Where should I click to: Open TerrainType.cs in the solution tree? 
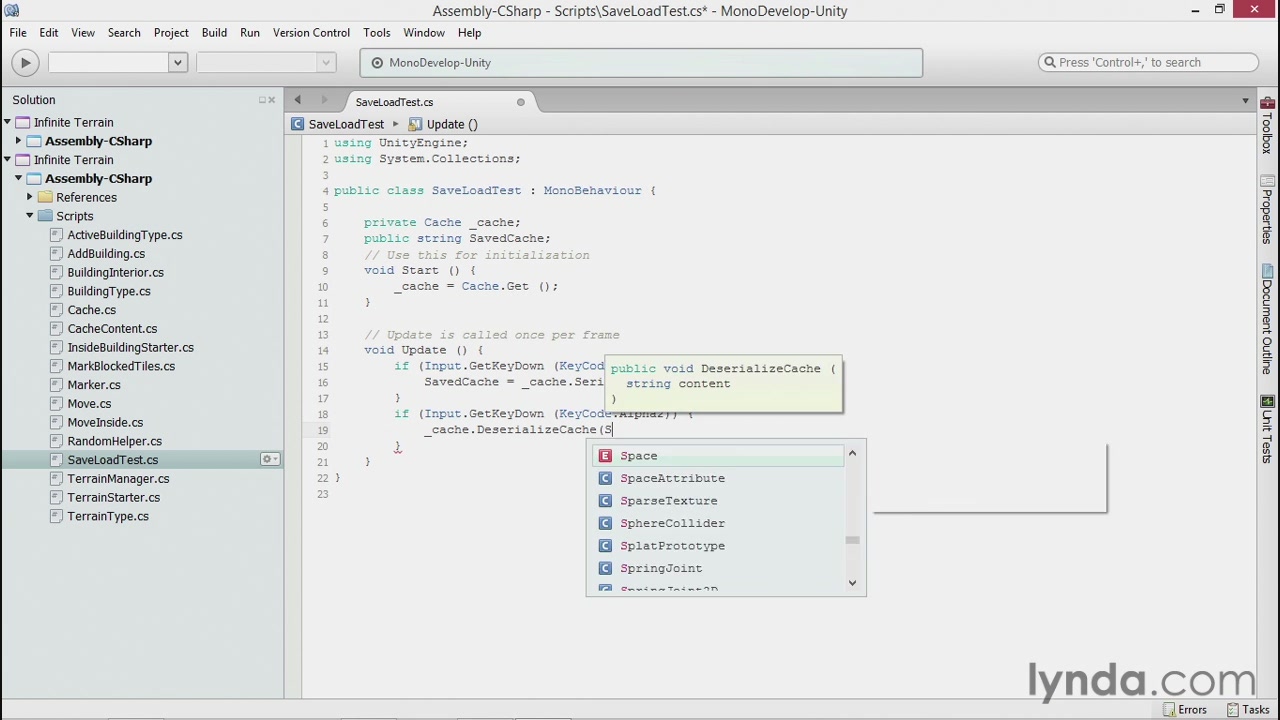tap(108, 516)
